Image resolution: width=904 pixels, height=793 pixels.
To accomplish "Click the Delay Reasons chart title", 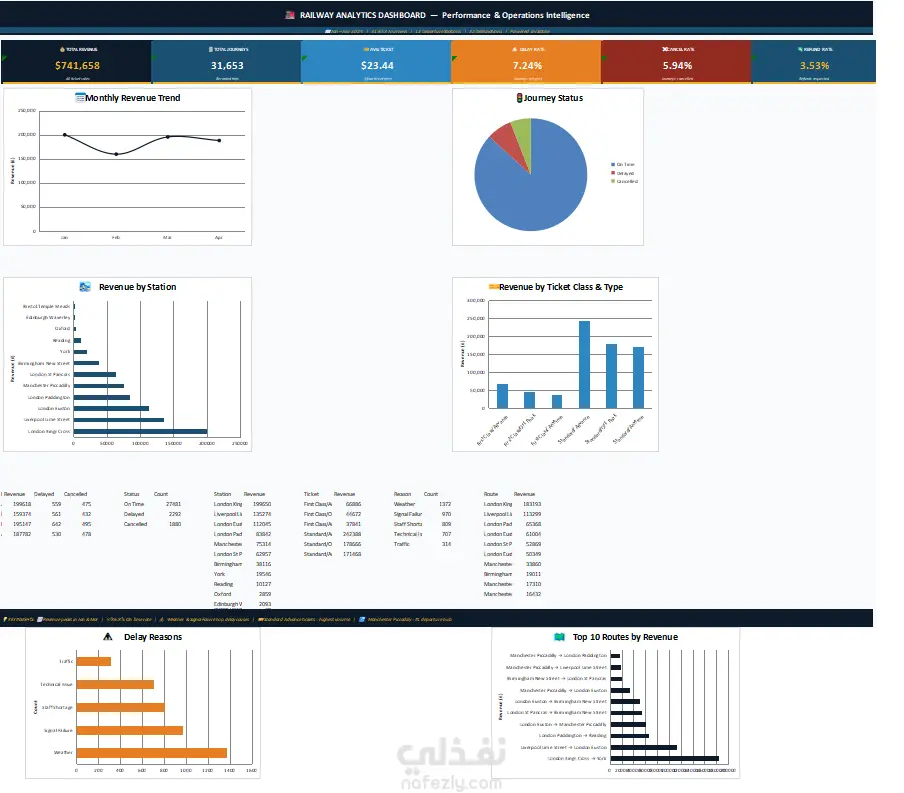I will point(153,637).
